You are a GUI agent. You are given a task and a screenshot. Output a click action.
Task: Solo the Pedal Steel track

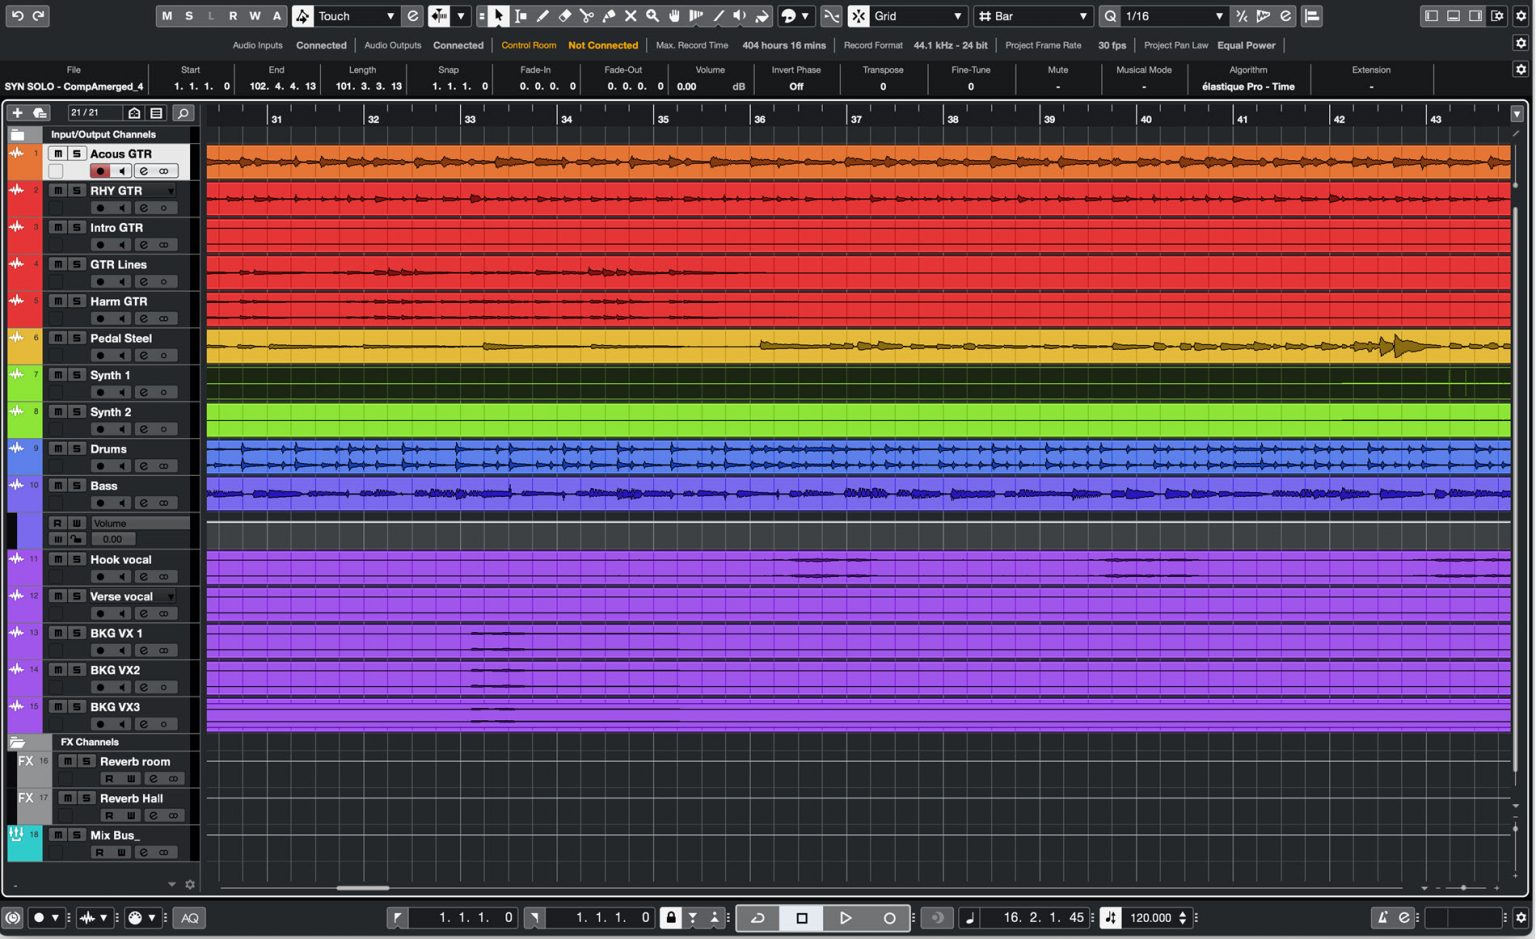tap(76, 338)
